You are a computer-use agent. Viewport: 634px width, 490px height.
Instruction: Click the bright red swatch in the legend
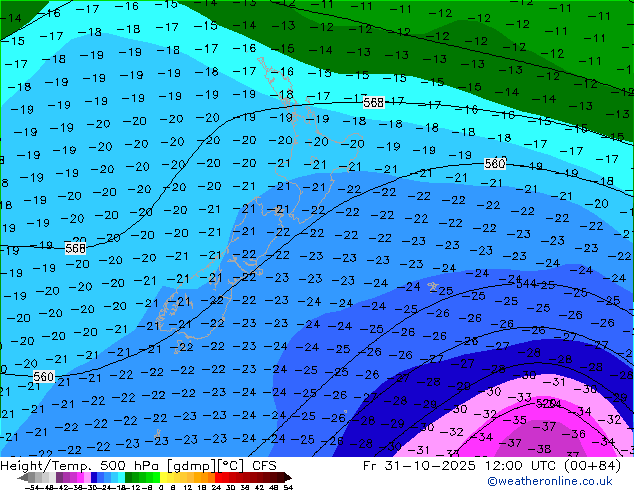(218, 477)
